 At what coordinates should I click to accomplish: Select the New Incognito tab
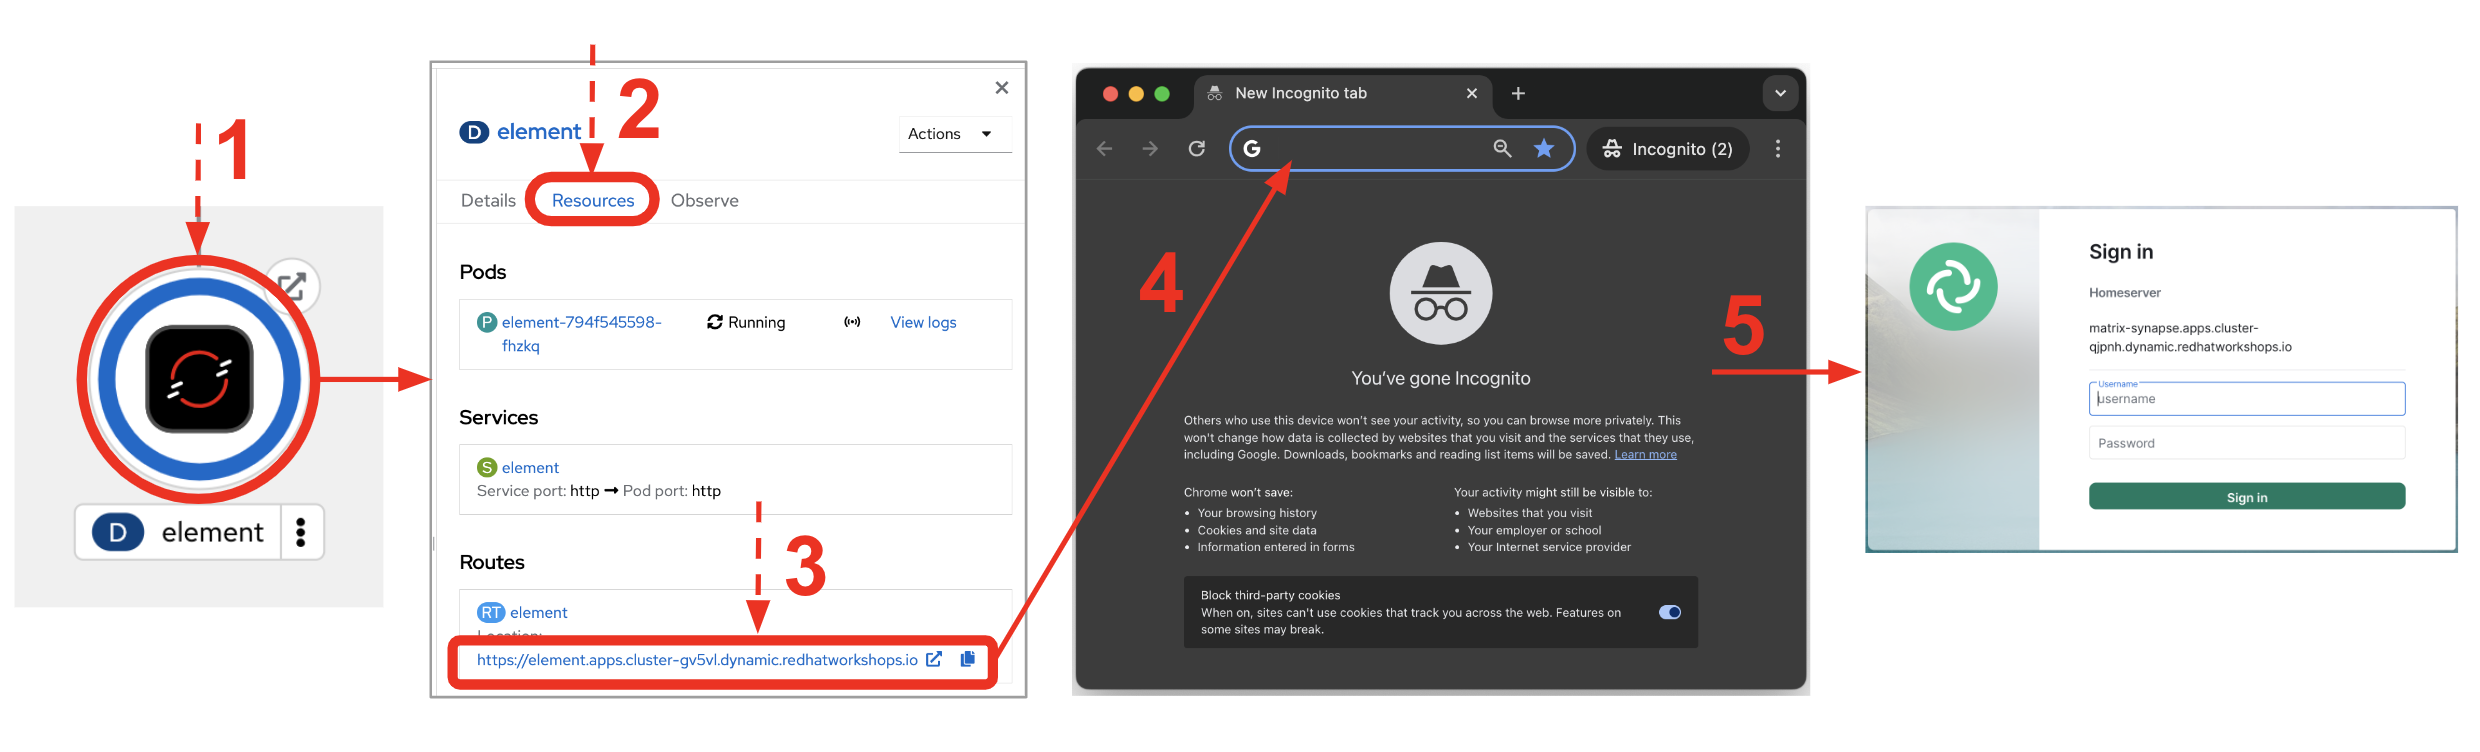(1340, 93)
